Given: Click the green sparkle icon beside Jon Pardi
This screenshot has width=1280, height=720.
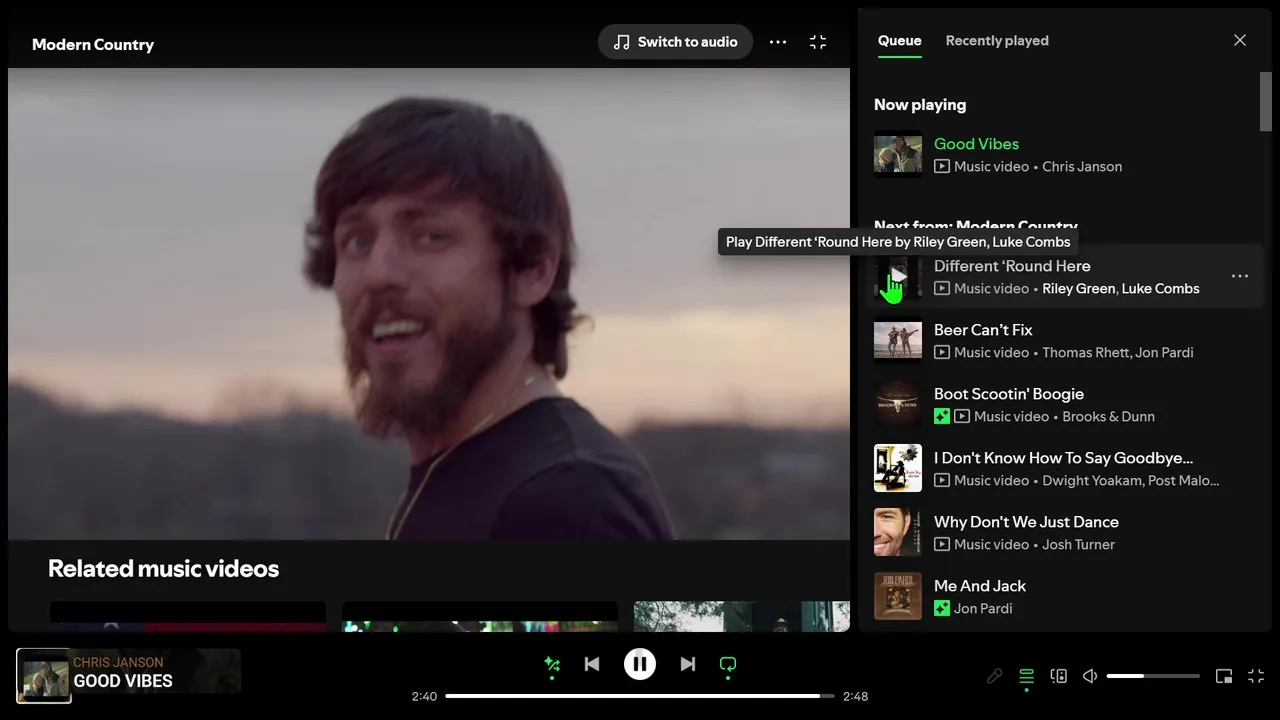Looking at the screenshot, I should coord(942,608).
